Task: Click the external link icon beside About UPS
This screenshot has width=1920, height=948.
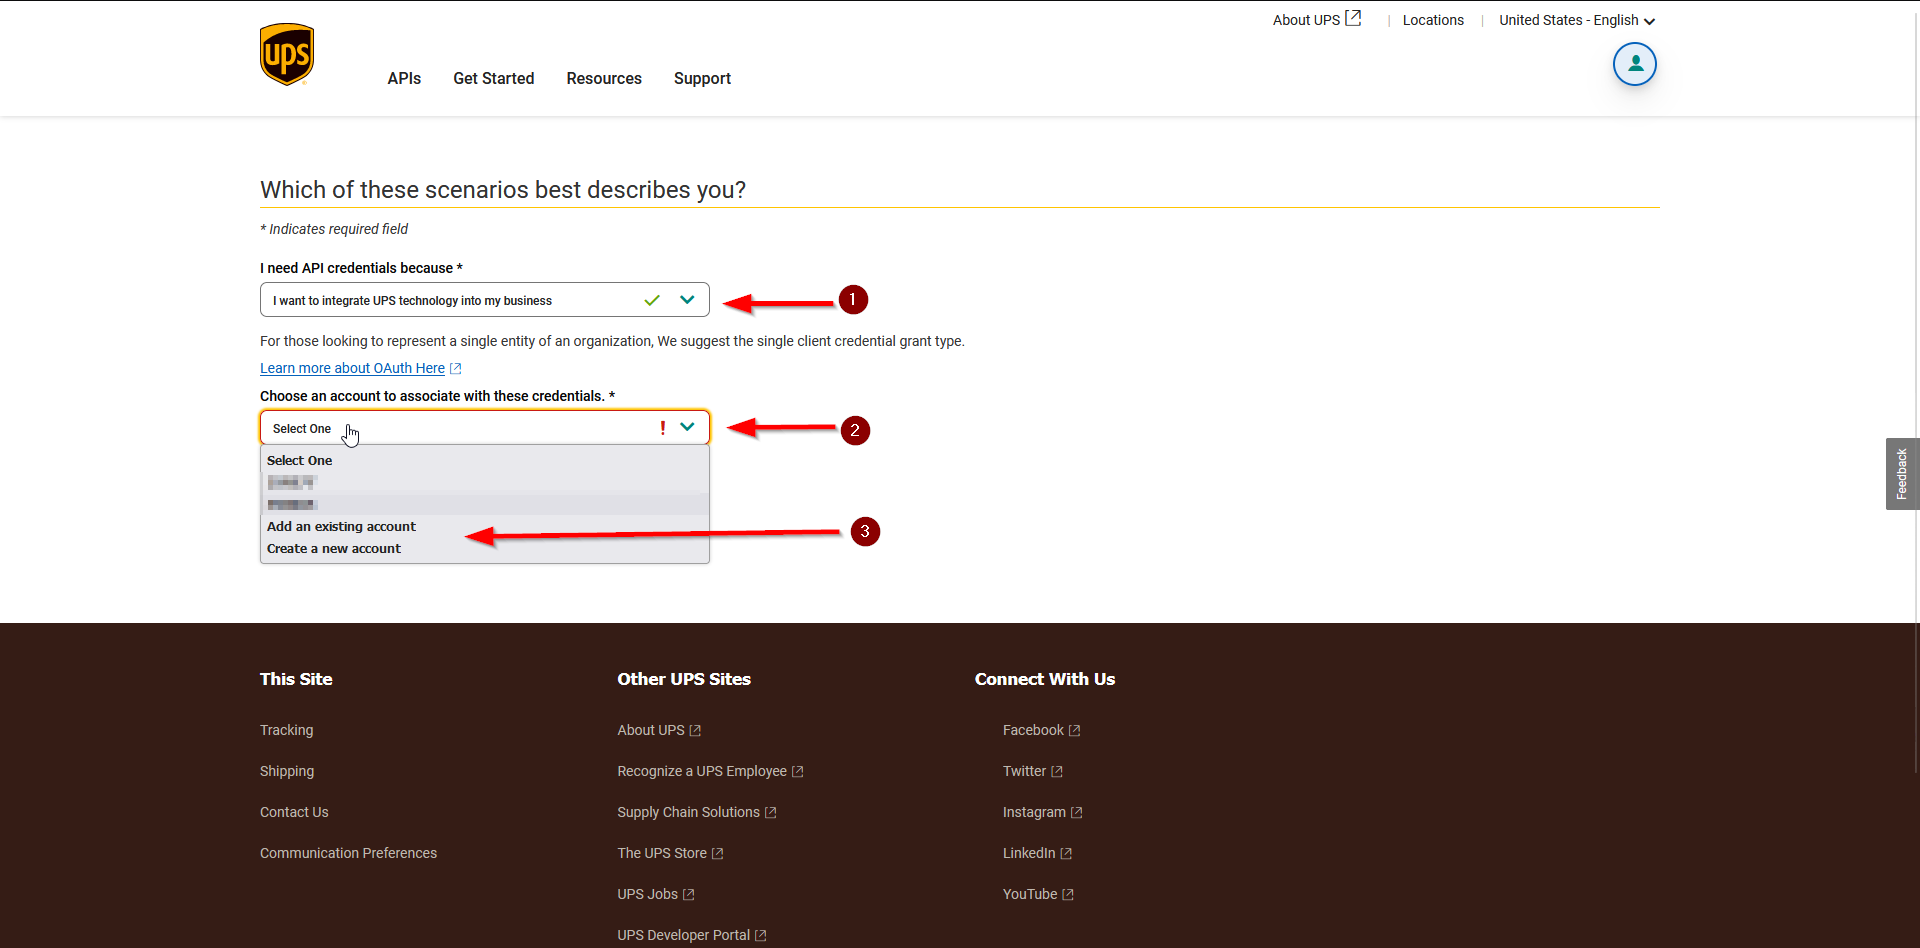Action: 1354,17
